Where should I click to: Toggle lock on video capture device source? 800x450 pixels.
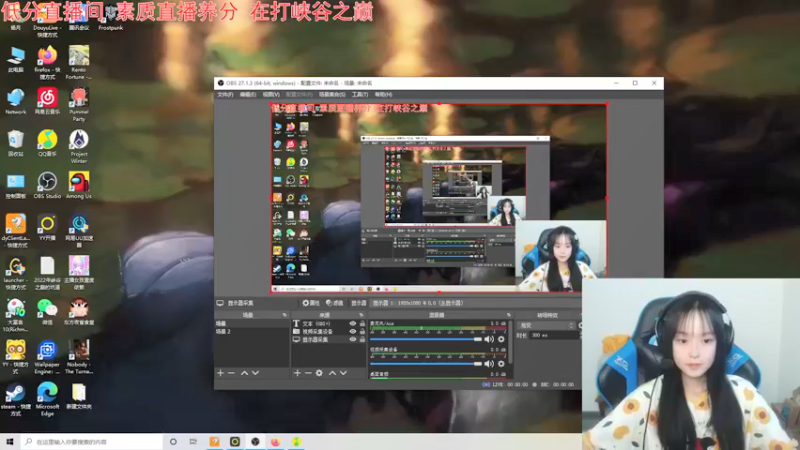click(x=362, y=332)
